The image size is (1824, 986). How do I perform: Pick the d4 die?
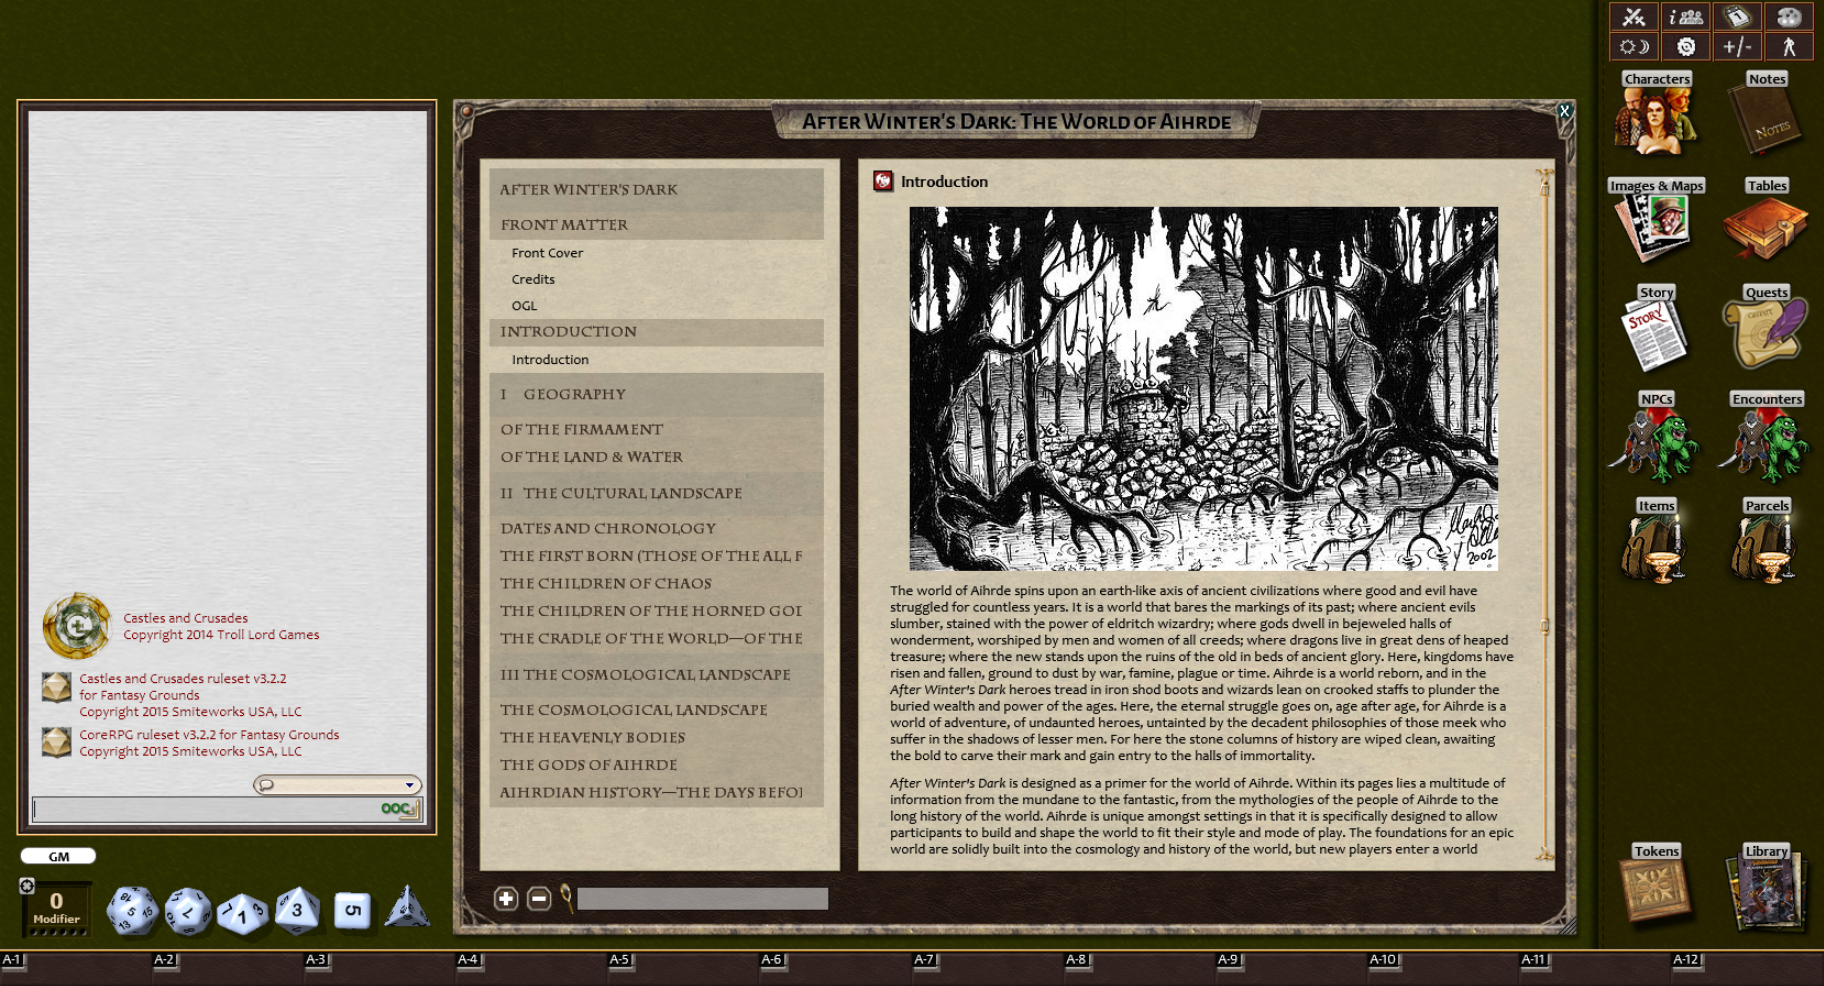(407, 907)
